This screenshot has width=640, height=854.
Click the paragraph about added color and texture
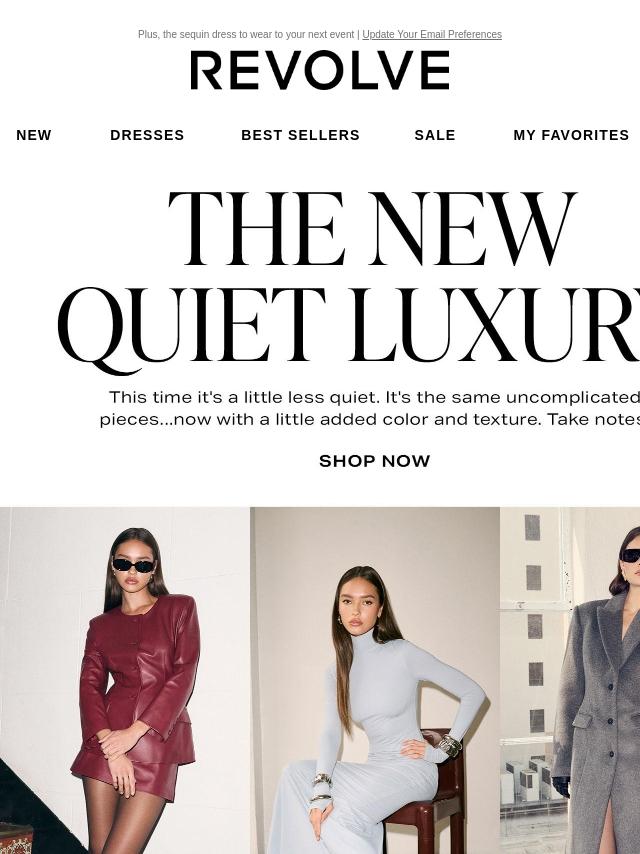[x=370, y=408]
